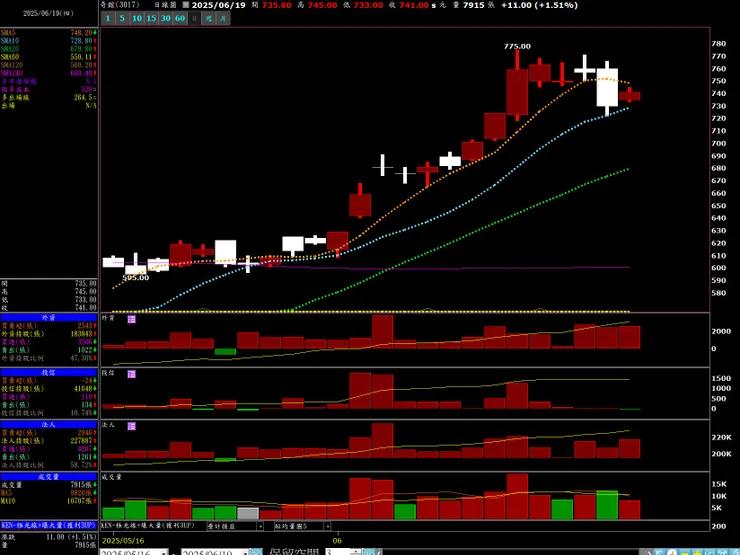
Task: Select the 15-minute timeframe button
Action: coord(151,18)
